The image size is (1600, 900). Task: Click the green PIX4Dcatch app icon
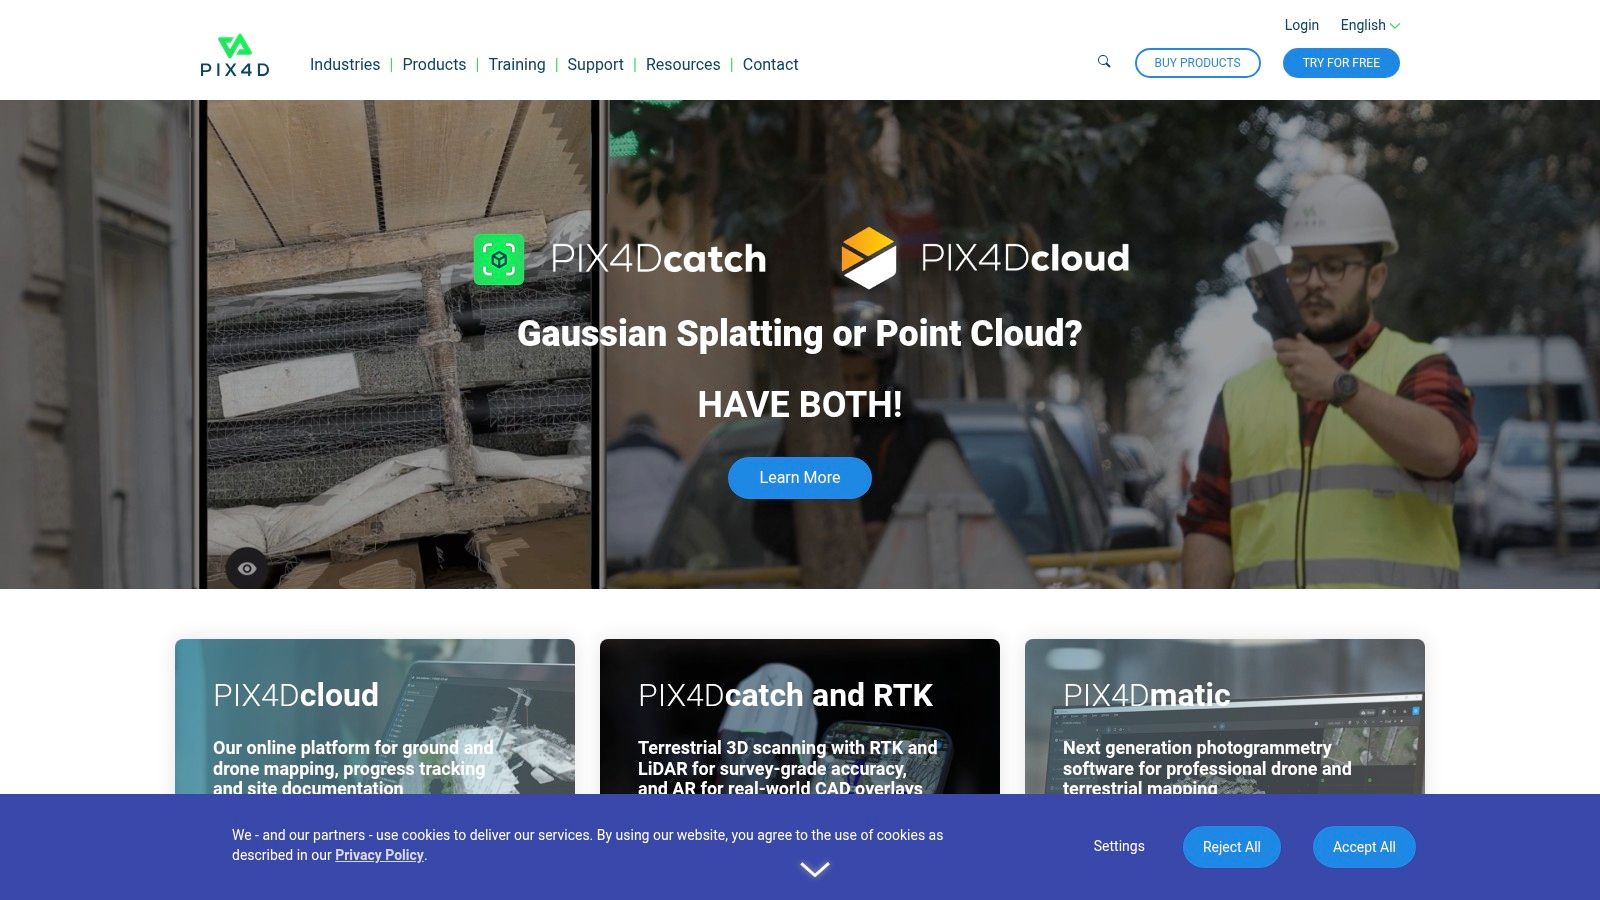[499, 260]
